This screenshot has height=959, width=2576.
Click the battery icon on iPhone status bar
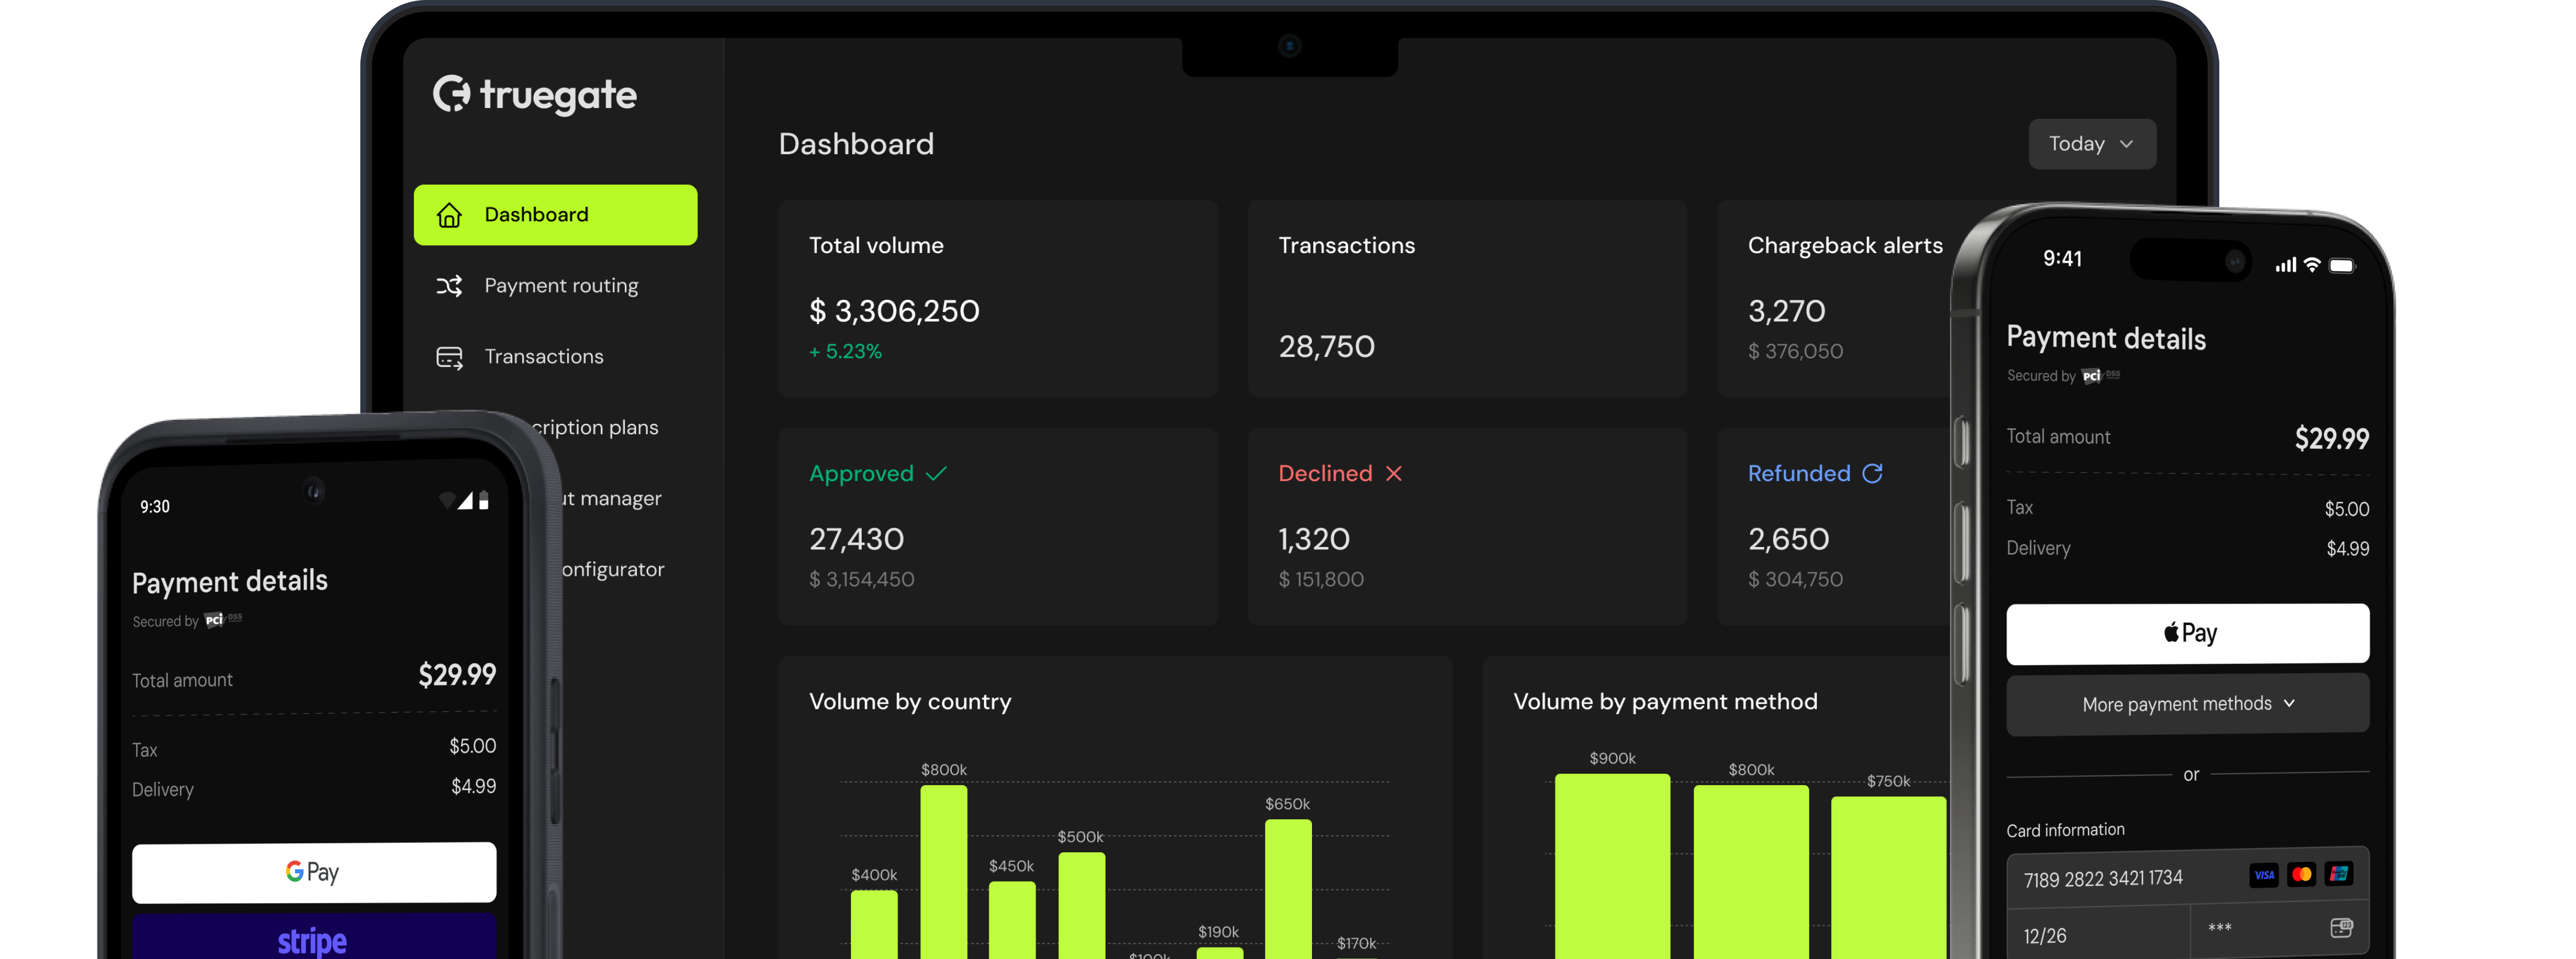click(x=2342, y=265)
